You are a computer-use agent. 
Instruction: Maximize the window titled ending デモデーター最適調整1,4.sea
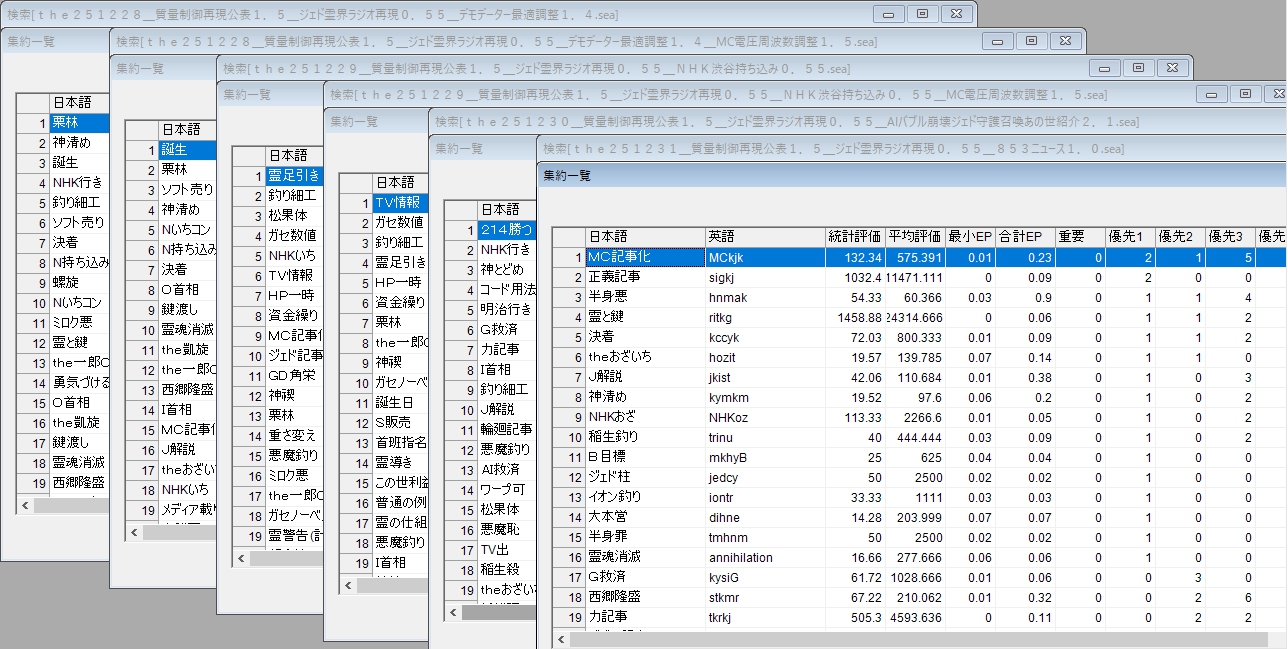[x=922, y=14]
